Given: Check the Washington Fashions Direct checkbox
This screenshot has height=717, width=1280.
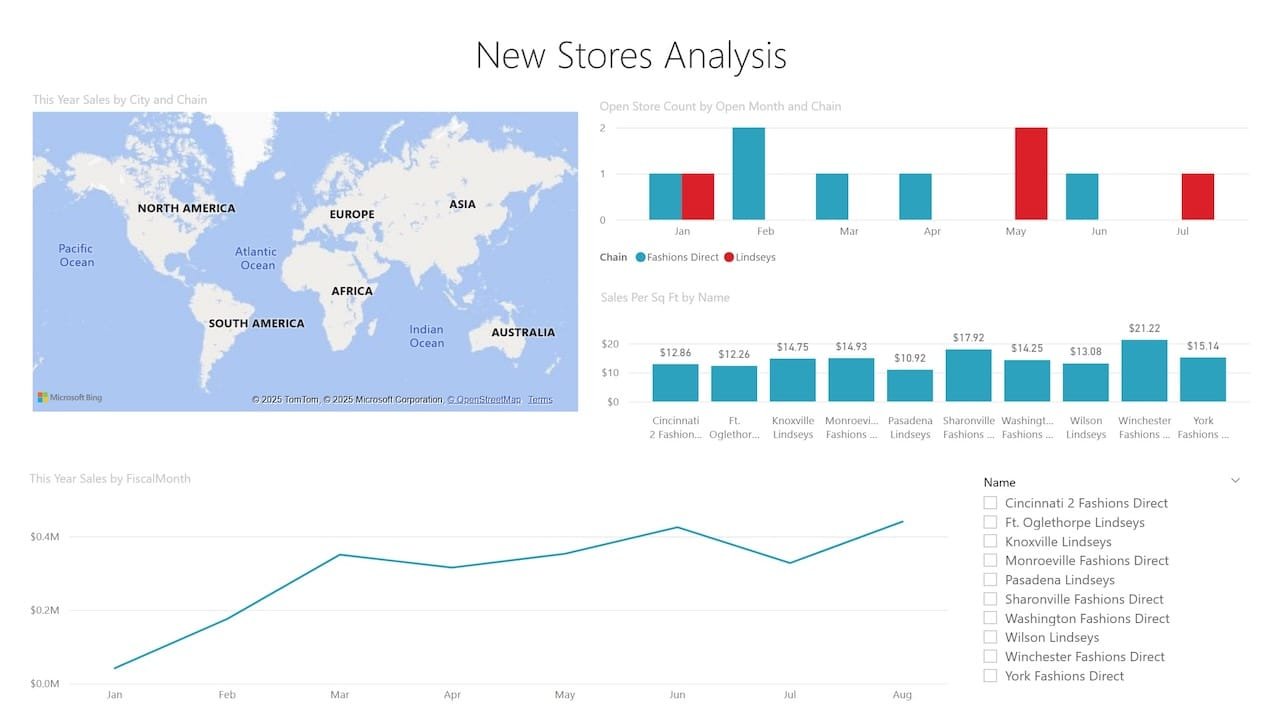Looking at the screenshot, I should tap(990, 618).
